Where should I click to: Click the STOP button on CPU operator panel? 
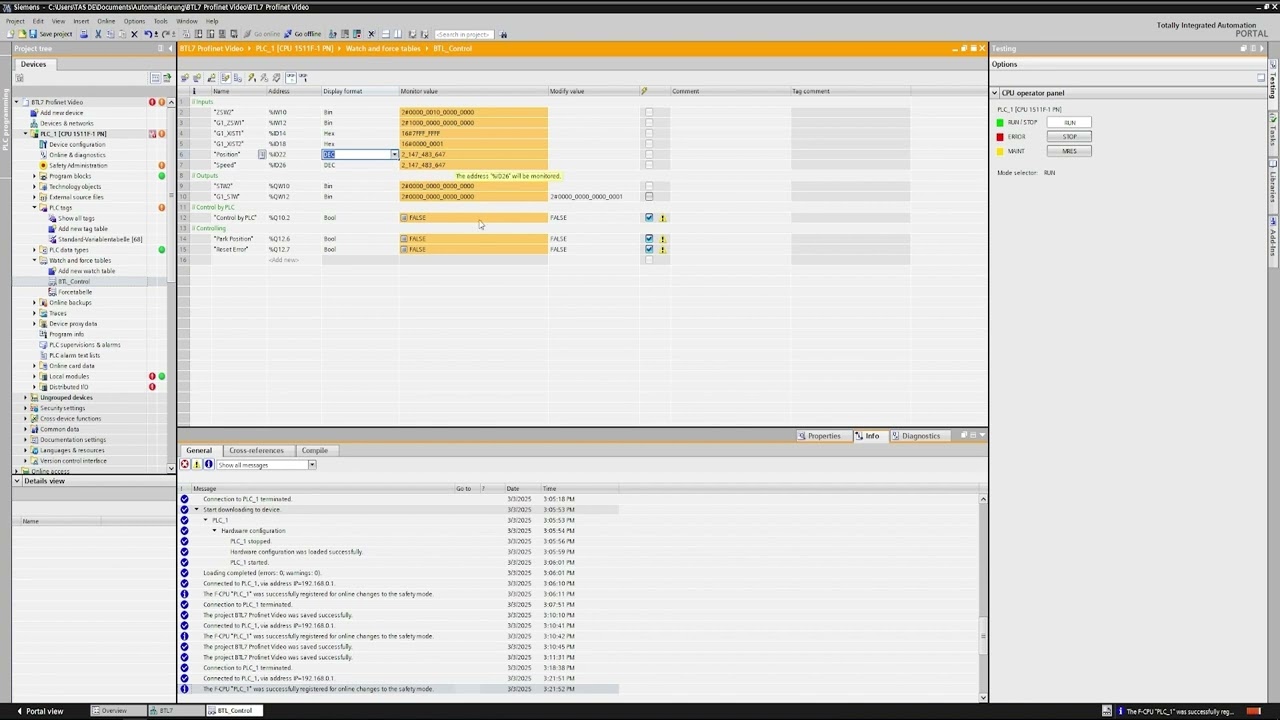tap(1069, 136)
